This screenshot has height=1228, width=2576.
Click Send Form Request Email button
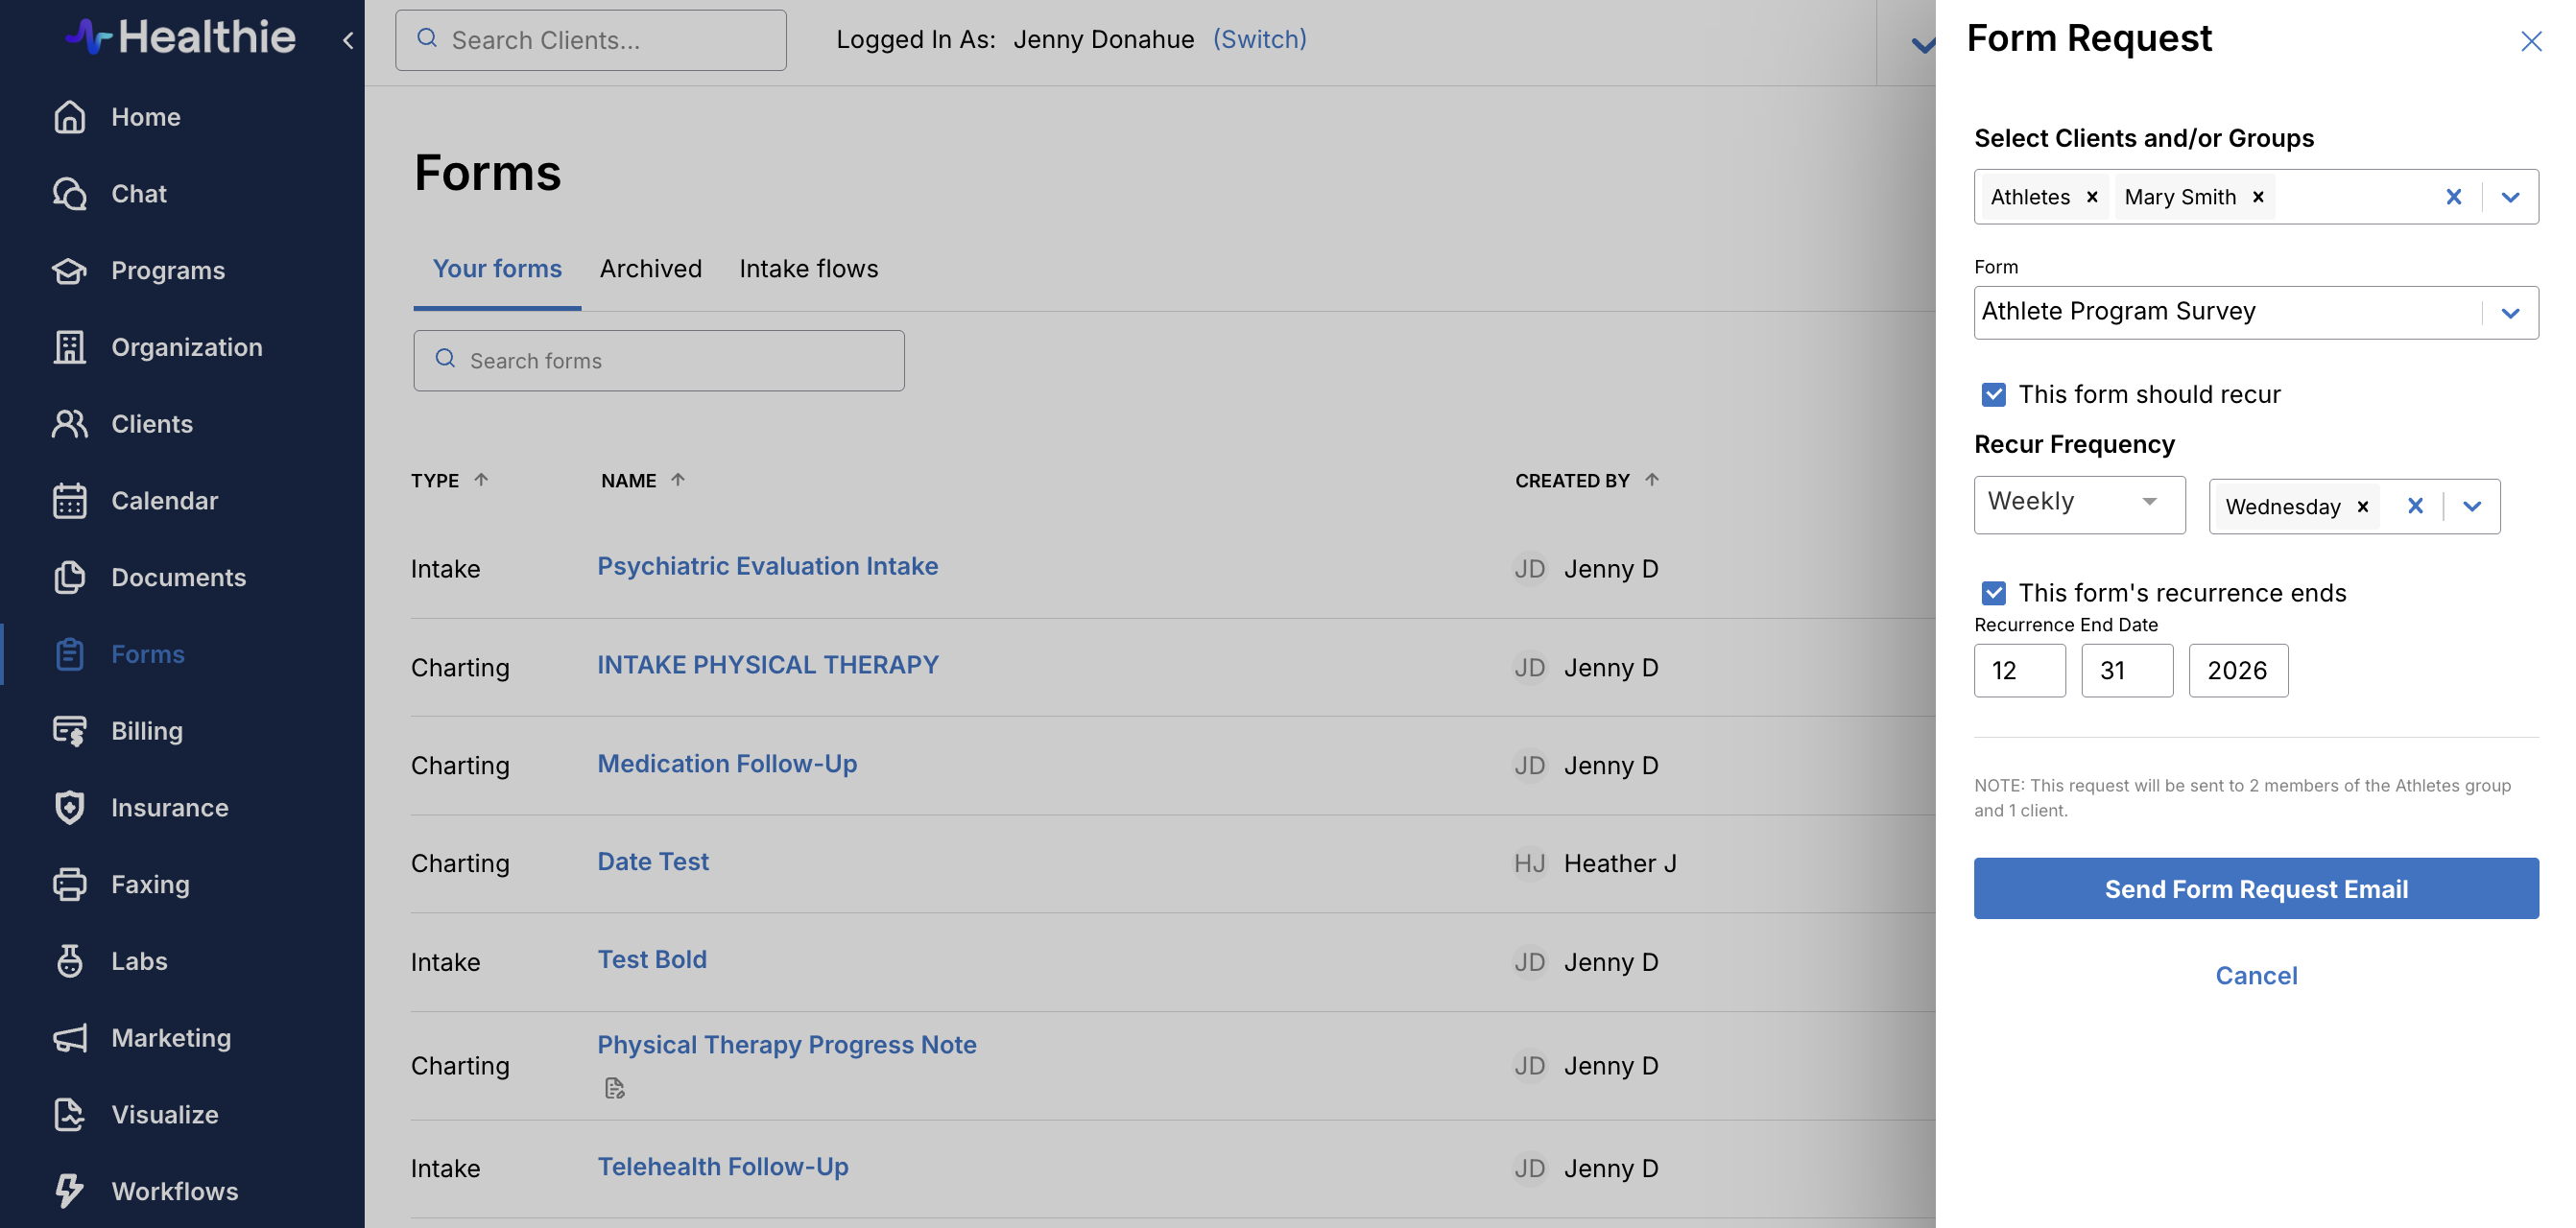(x=2255, y=888)
